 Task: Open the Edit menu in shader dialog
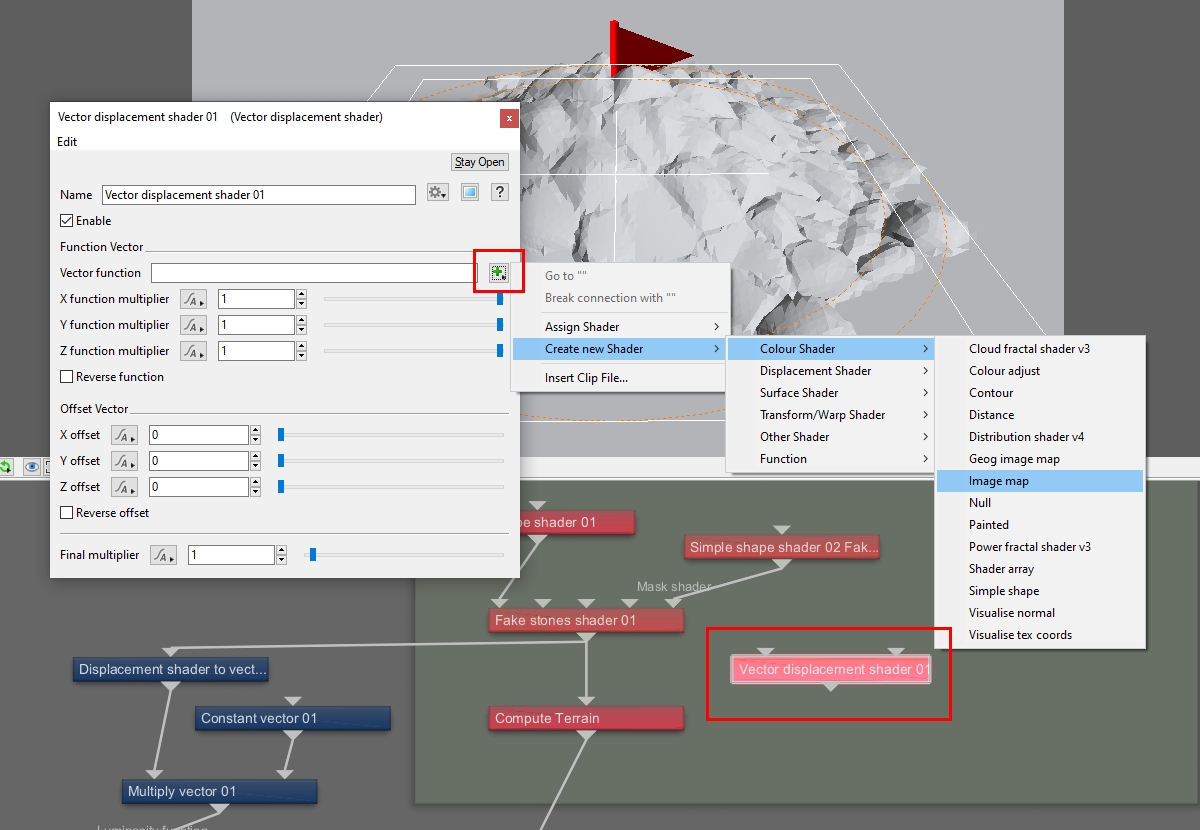tap(67, 142)
